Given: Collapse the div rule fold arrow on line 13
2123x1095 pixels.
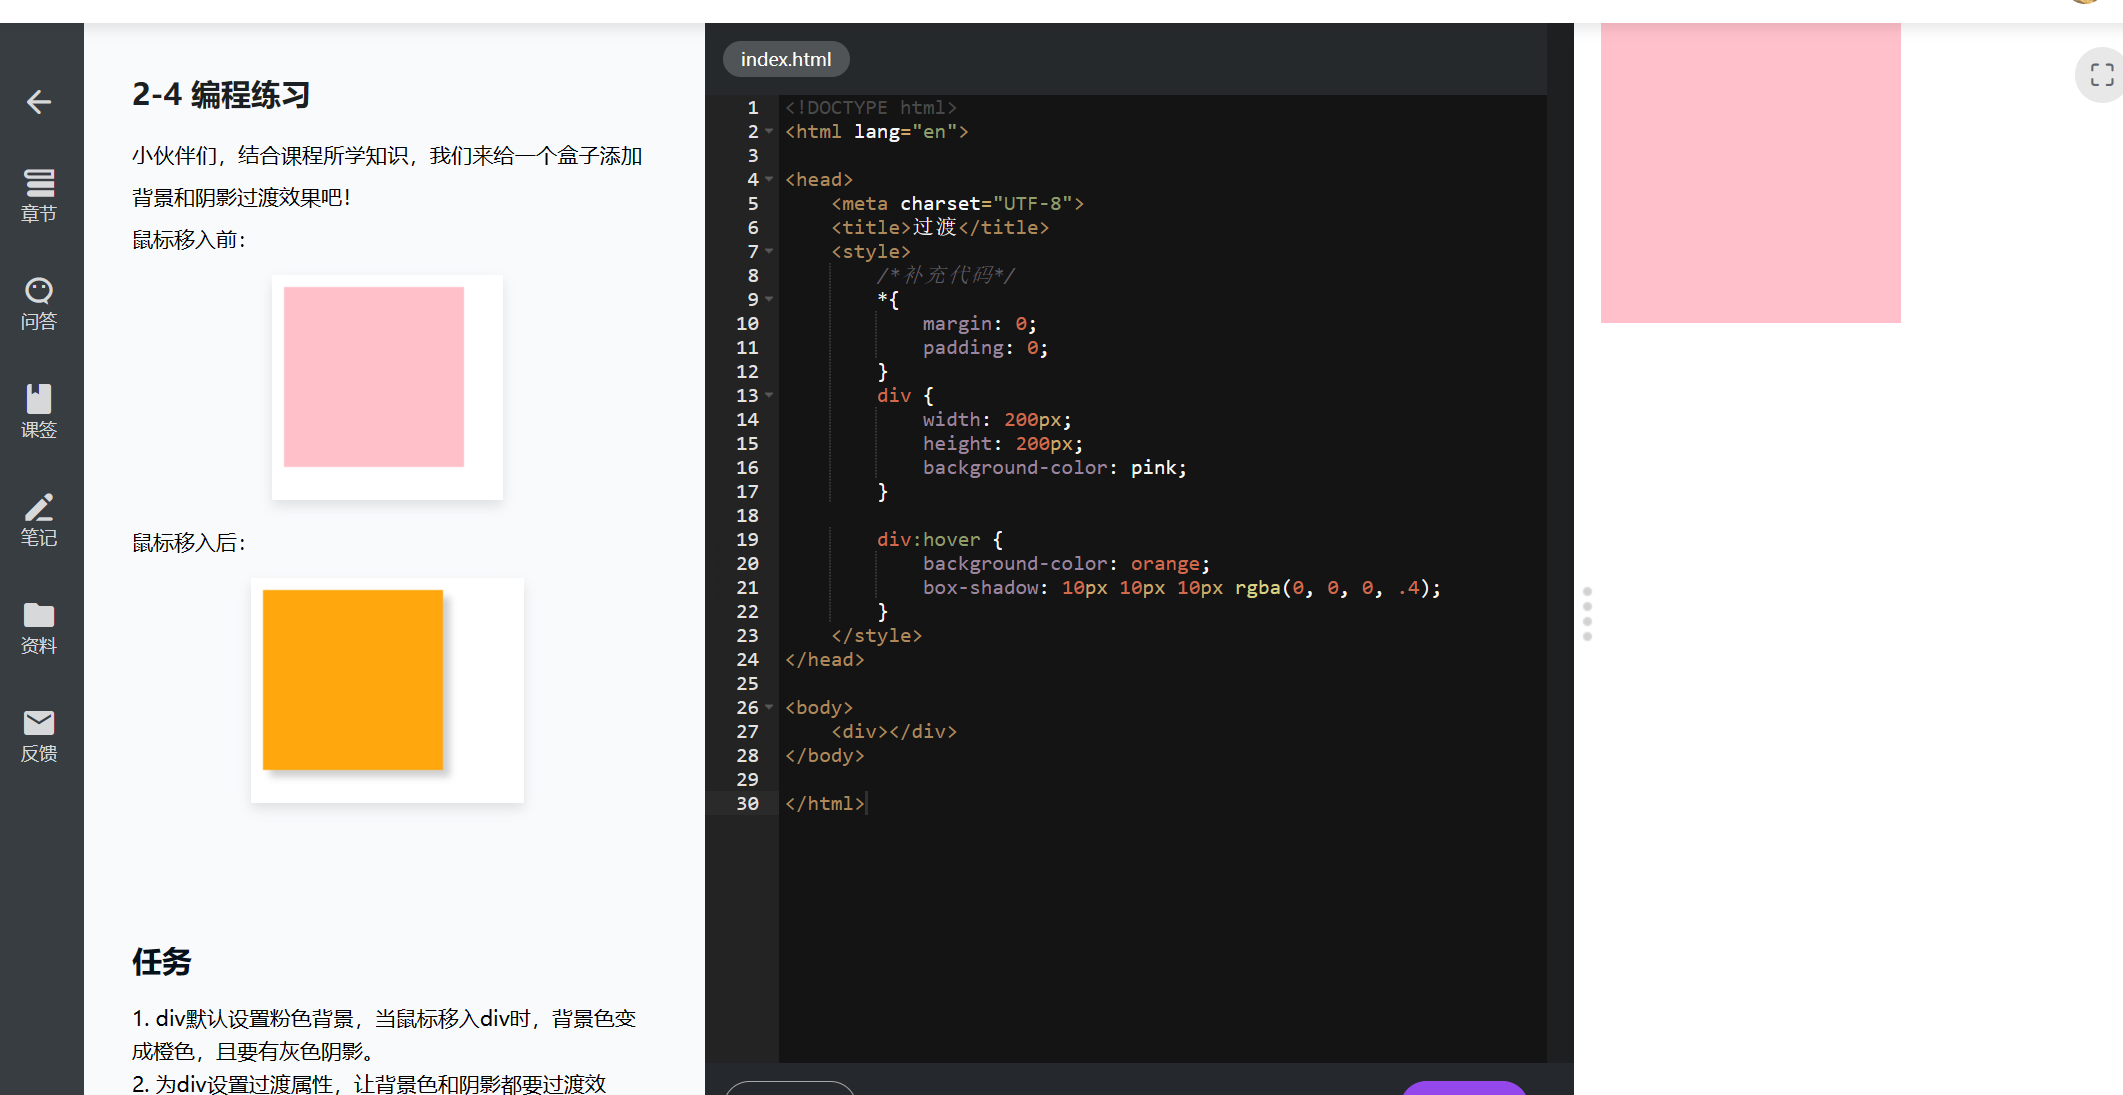Looking at the screenshot, I should click(769, 396).
